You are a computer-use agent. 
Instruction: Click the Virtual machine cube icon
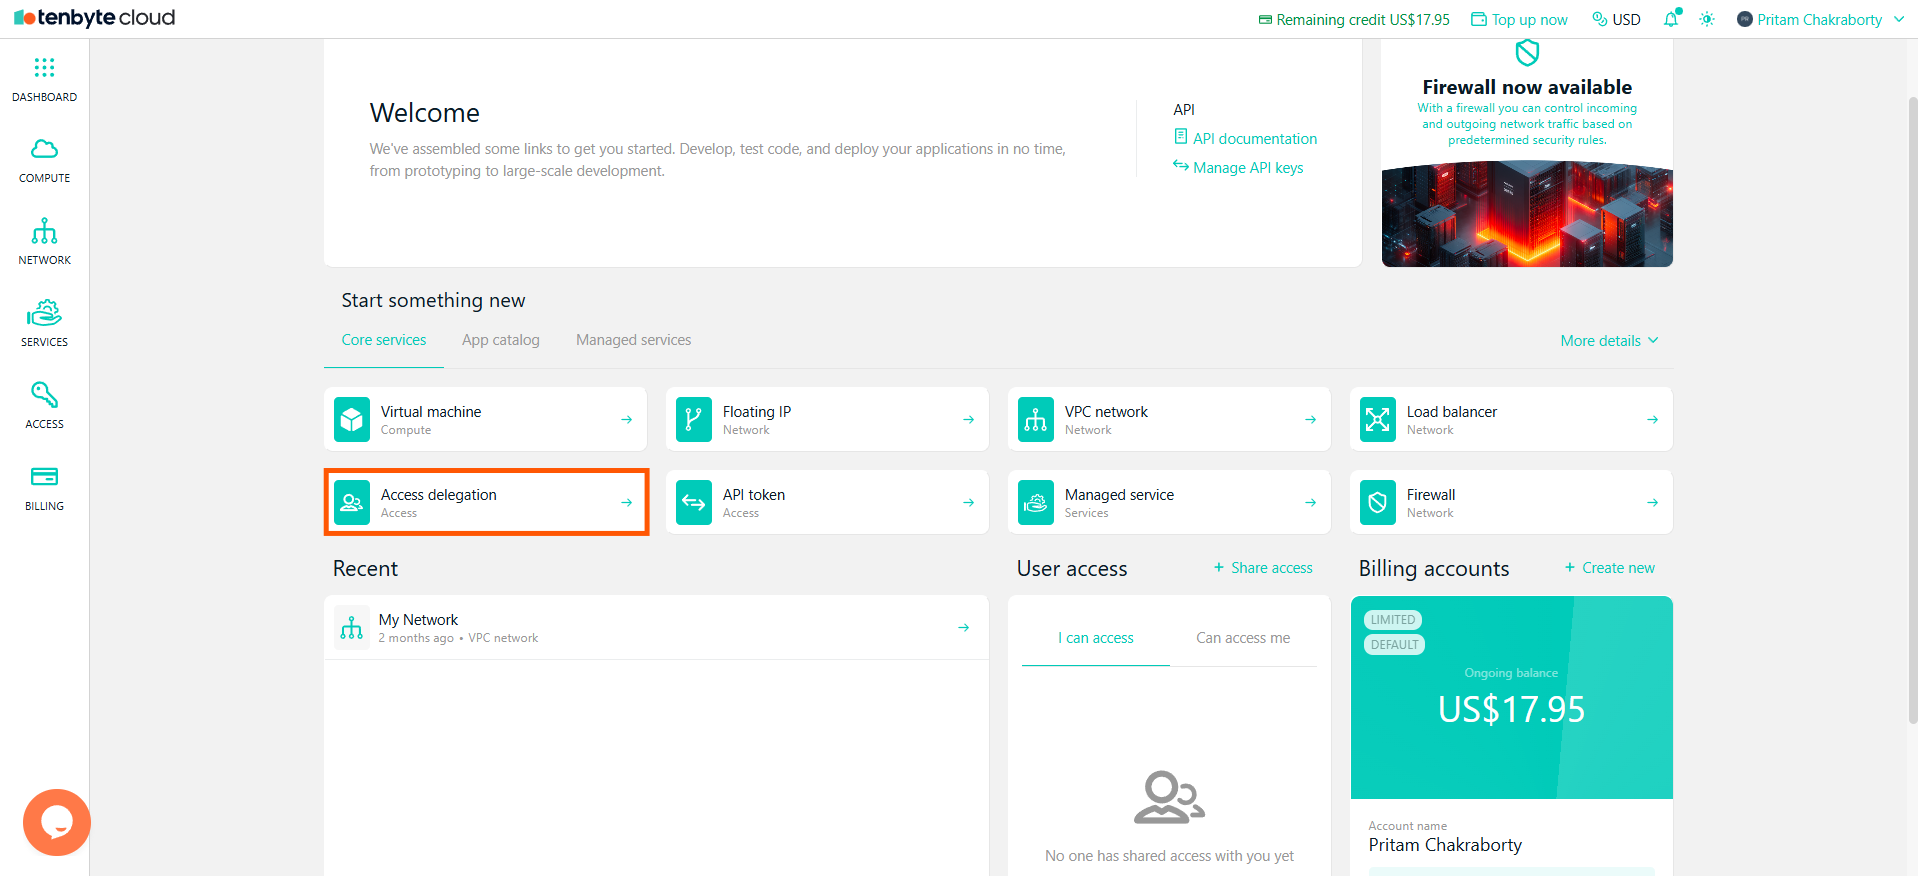tap(352, 420)
